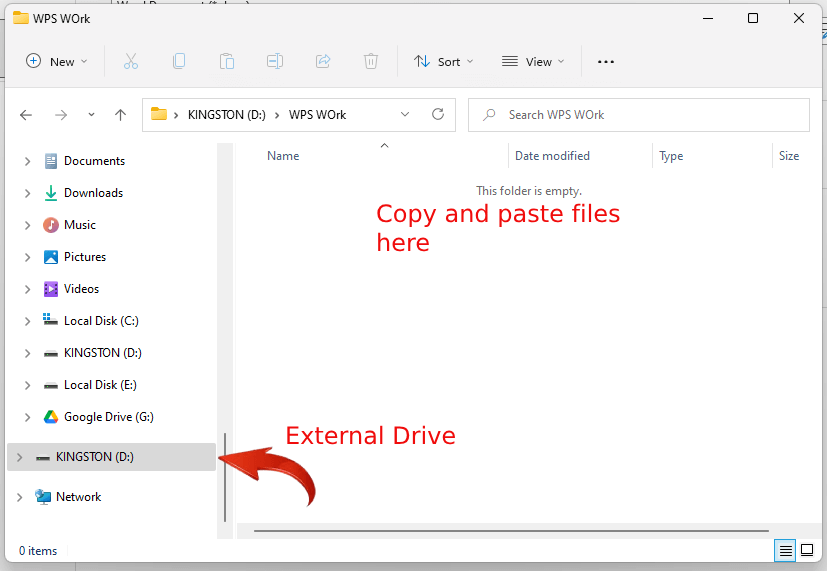Click WPS WOrk in address bar
This screenshot has height=571, width=827.
318,115
